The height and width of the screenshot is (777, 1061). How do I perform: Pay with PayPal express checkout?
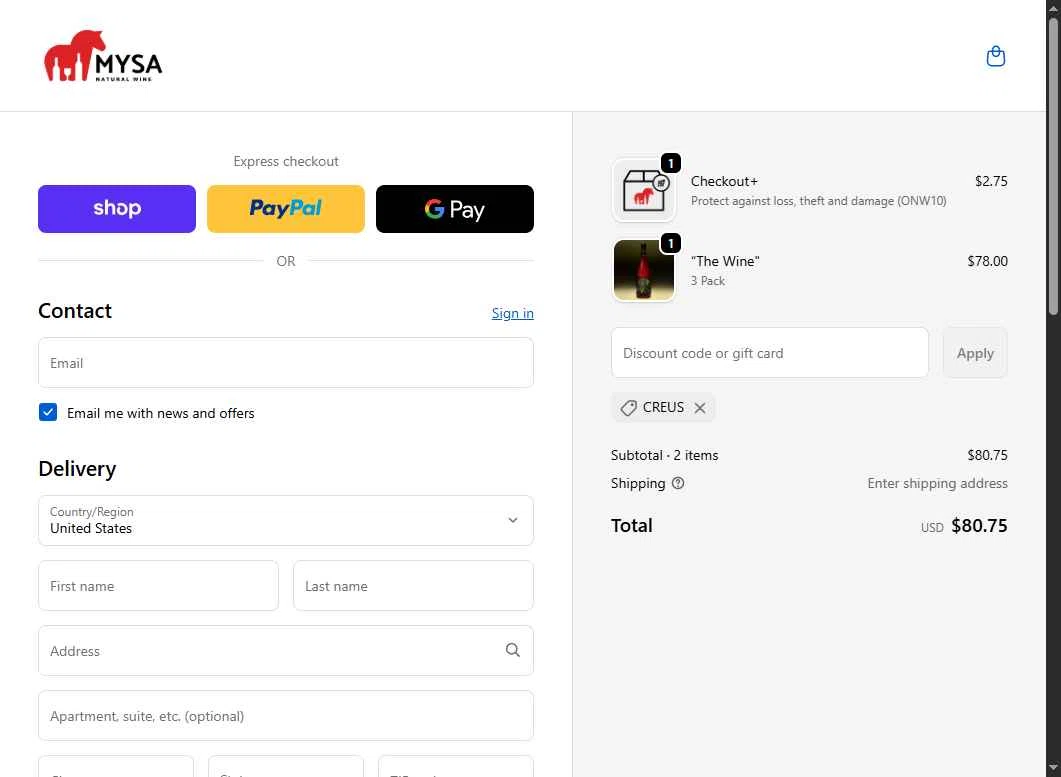pyautogui.click(x=286, y=209)
